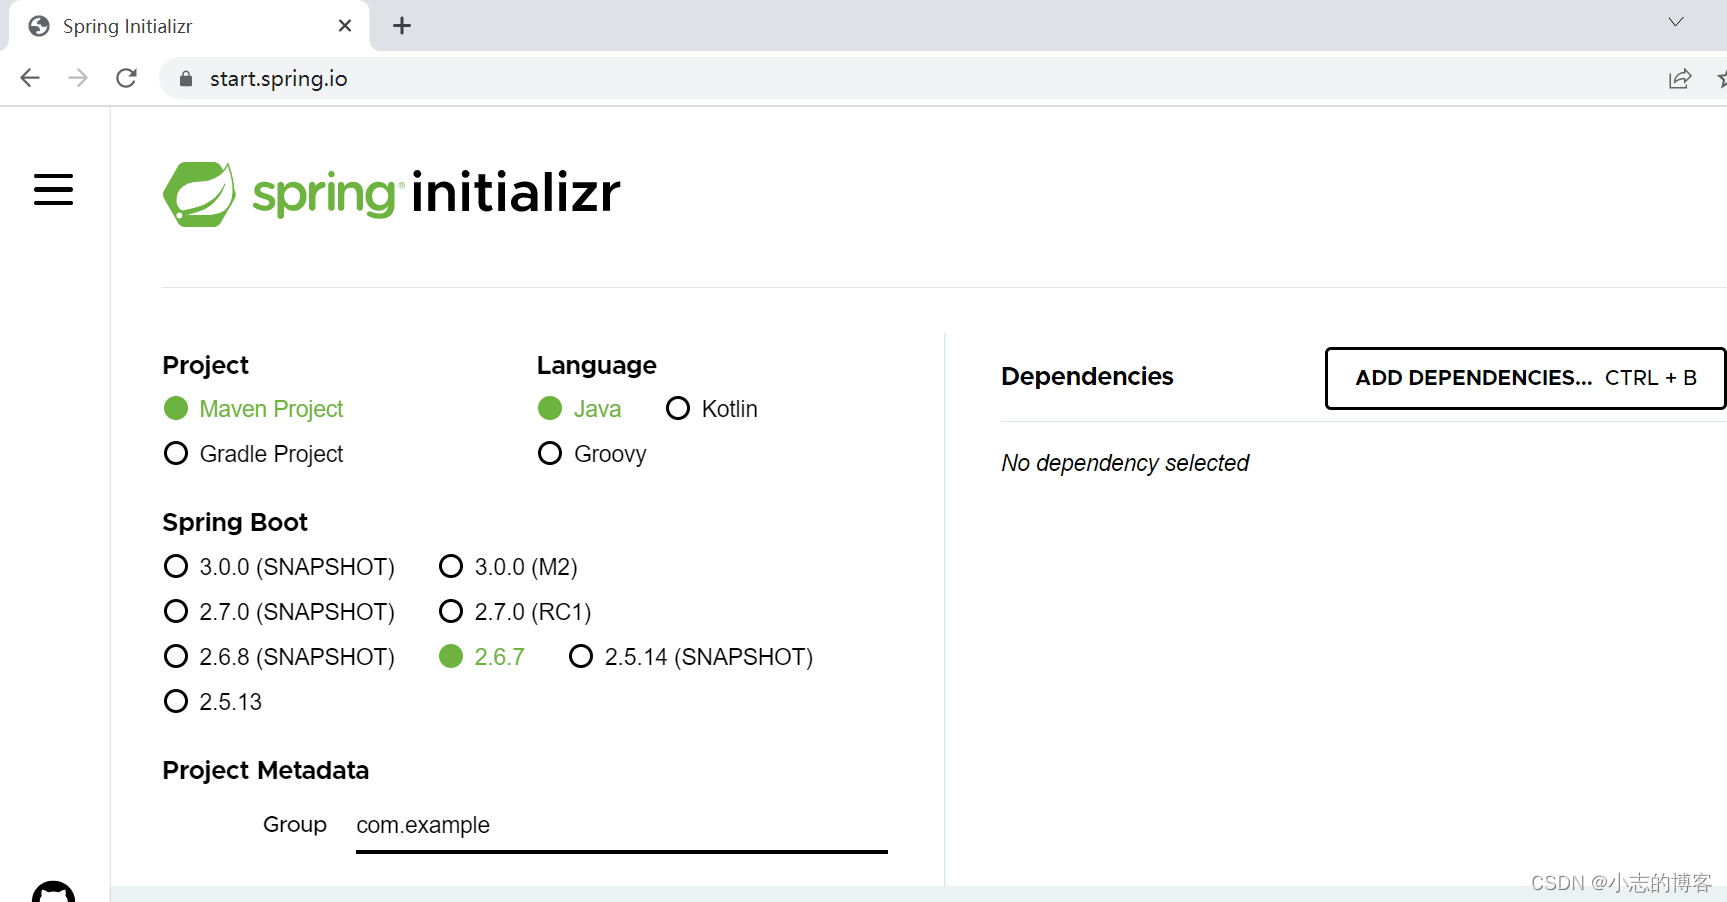The image size is (1727, 902).
Task: Click Add Dependencies button
Action: (1525, 378)
